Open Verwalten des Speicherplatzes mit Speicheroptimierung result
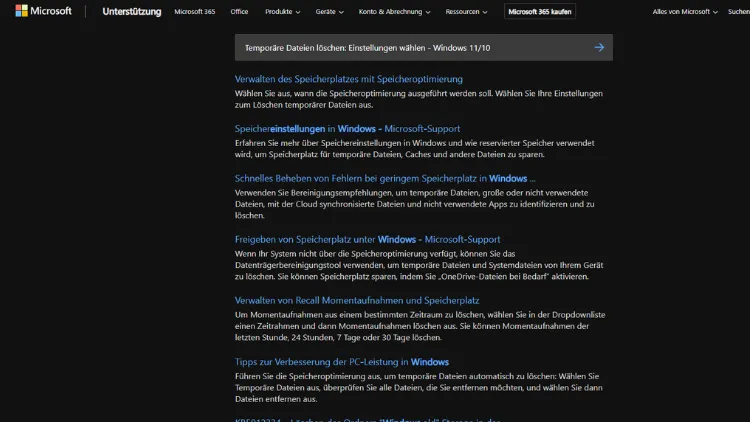The width and height of the screenshot is (750, 422). coord(349,79)
